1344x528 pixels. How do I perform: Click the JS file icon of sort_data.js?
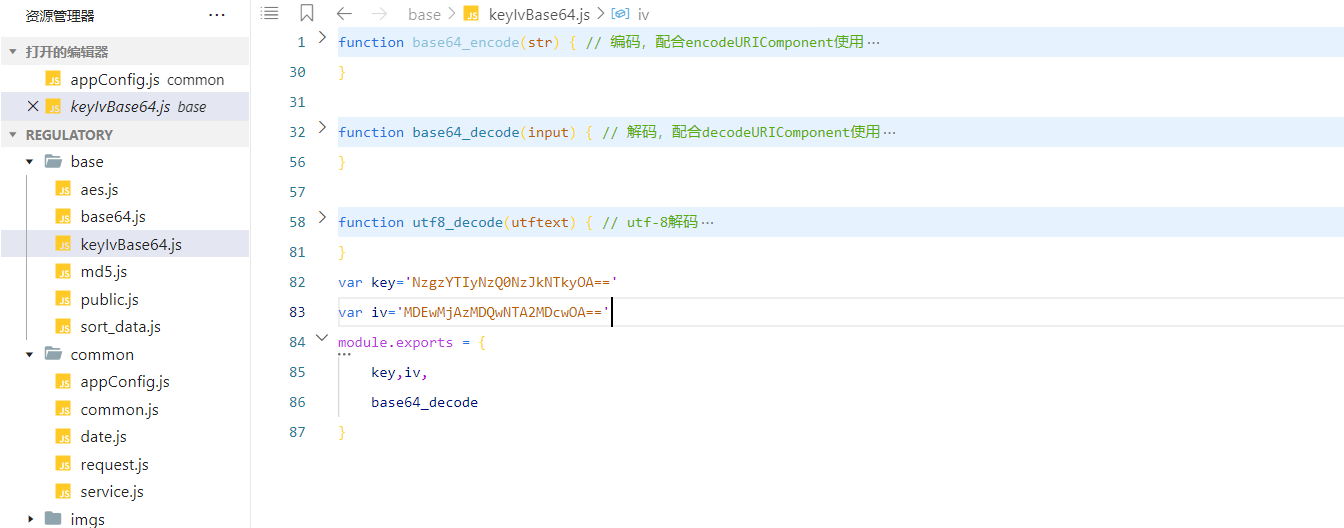(64, 326)
